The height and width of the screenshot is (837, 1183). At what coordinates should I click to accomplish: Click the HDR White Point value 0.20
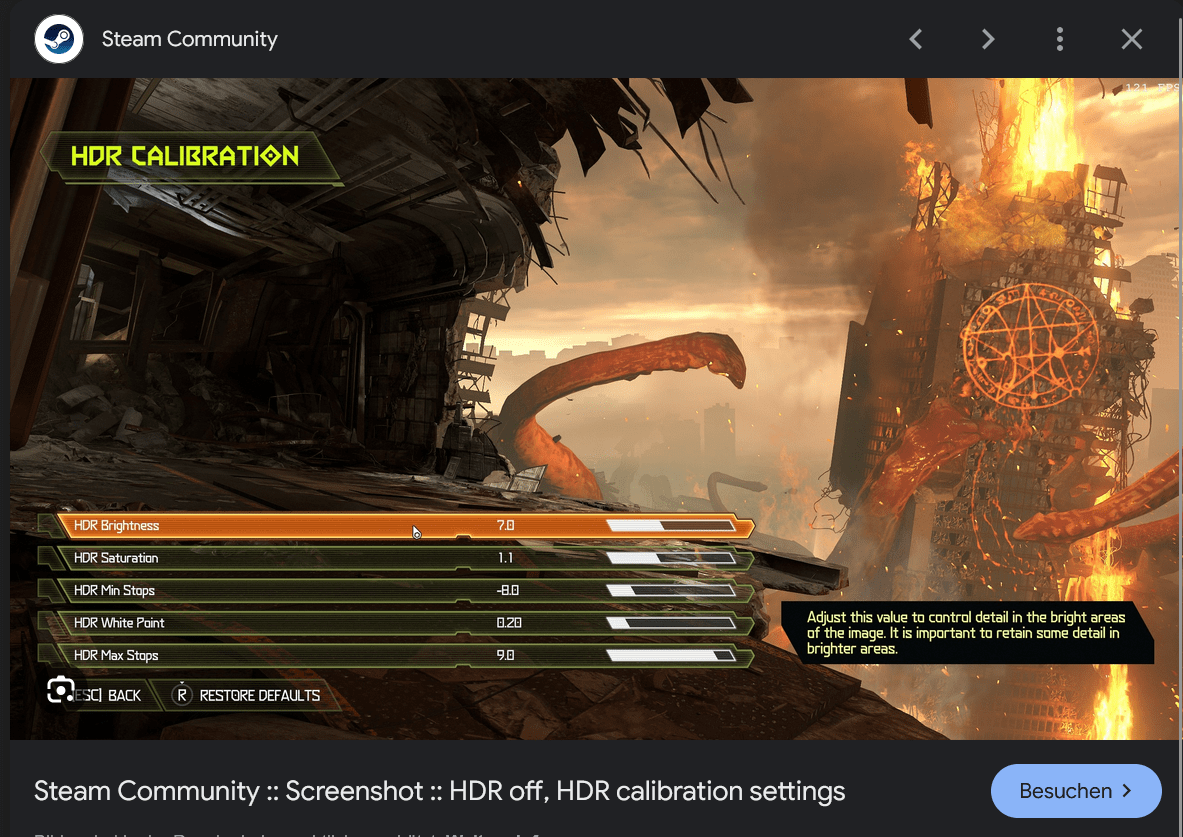pyautogui.click(x=509, y=623)
